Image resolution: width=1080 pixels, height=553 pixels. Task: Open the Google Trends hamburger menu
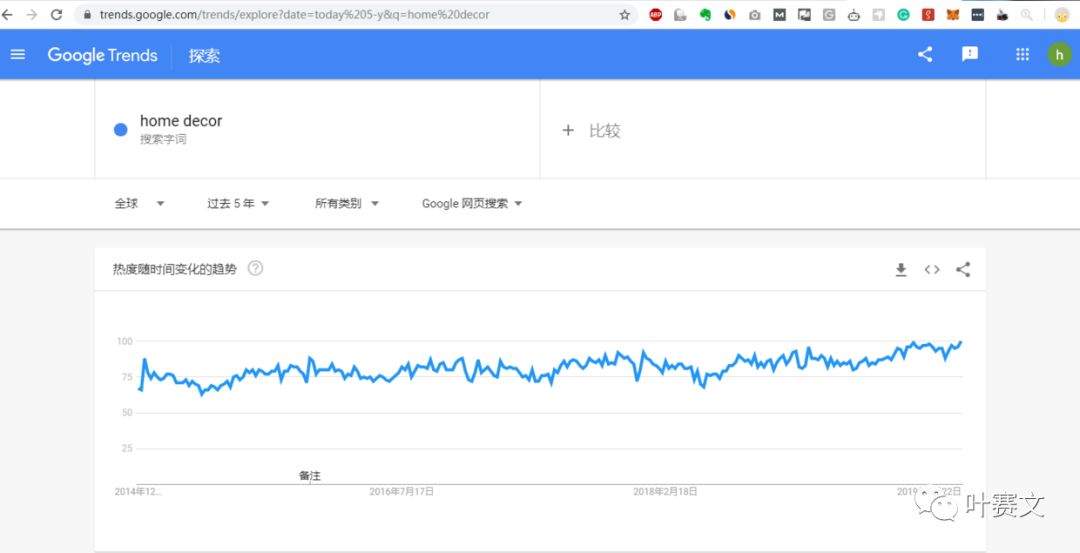point(18,54)
